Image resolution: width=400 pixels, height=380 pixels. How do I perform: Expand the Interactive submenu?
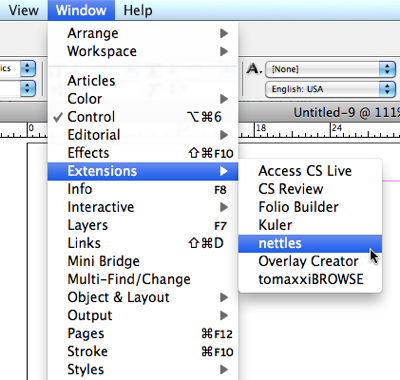coord(143,207)
